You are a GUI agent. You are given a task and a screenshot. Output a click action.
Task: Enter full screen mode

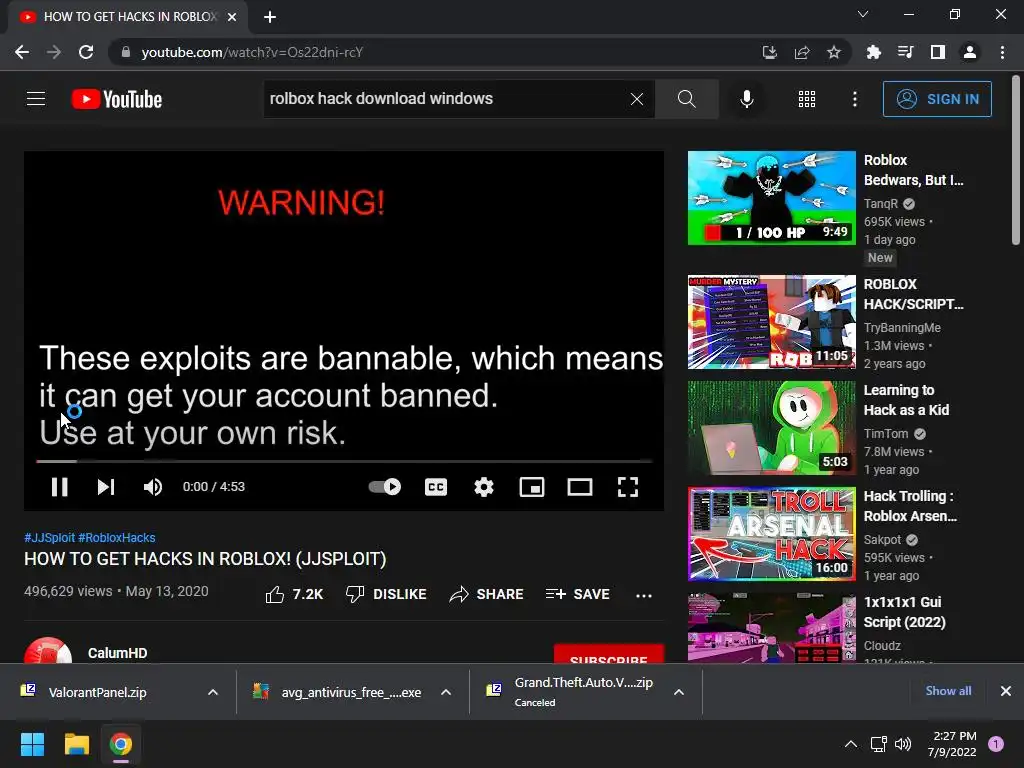point(628,487)
